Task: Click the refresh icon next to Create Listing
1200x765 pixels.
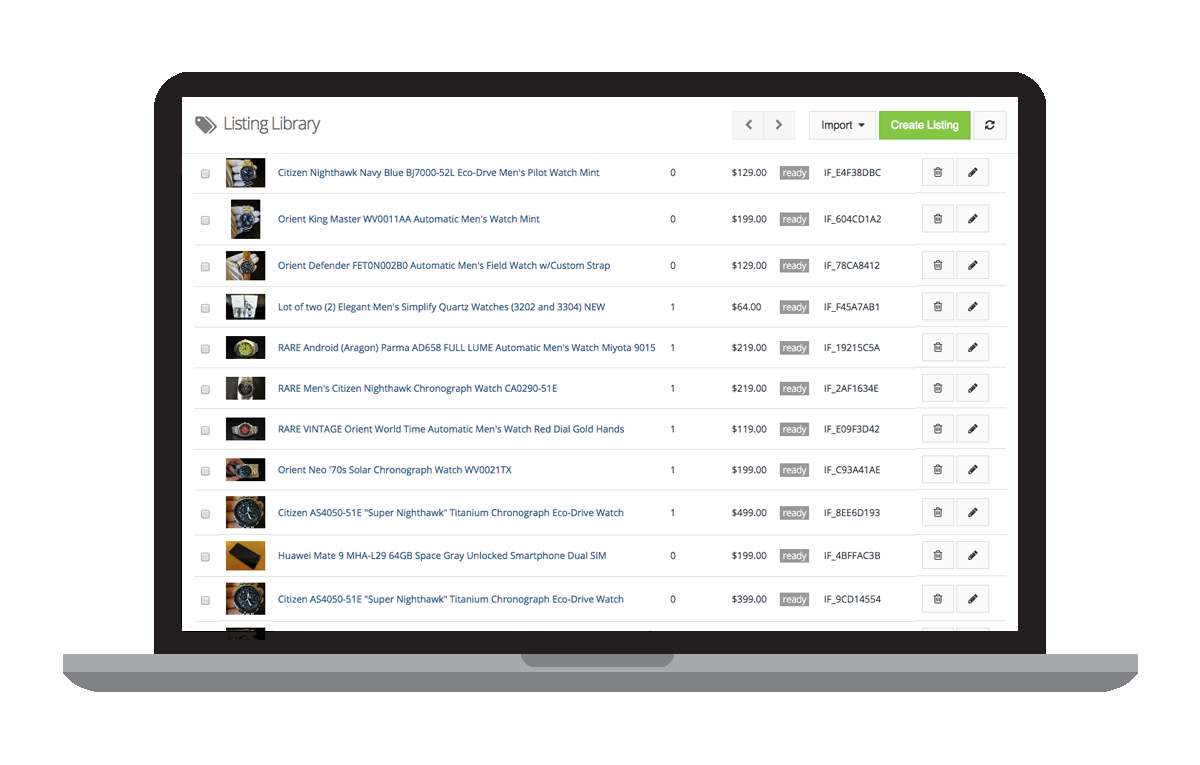Action: coord(989,125)
